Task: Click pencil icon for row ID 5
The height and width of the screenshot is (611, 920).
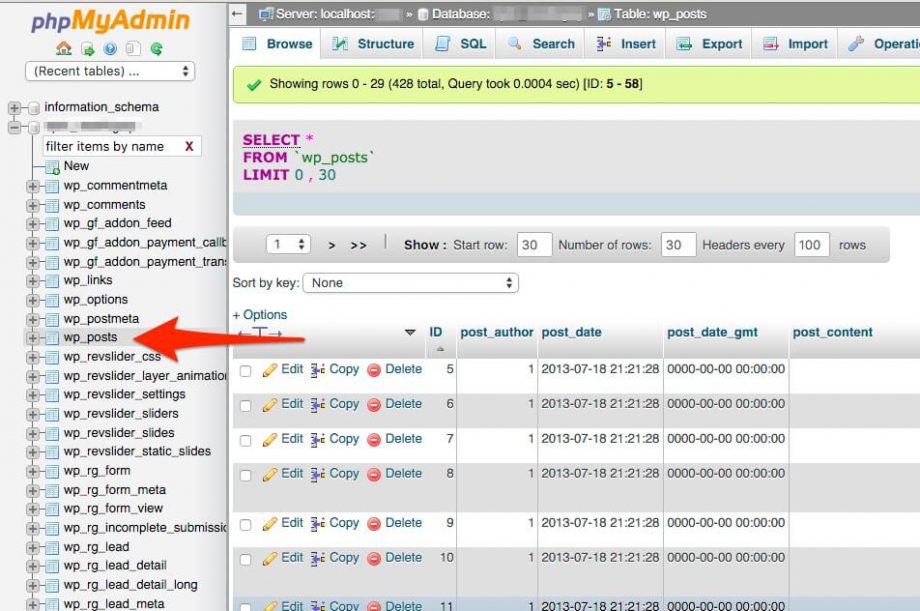Action: click(269, 370)
